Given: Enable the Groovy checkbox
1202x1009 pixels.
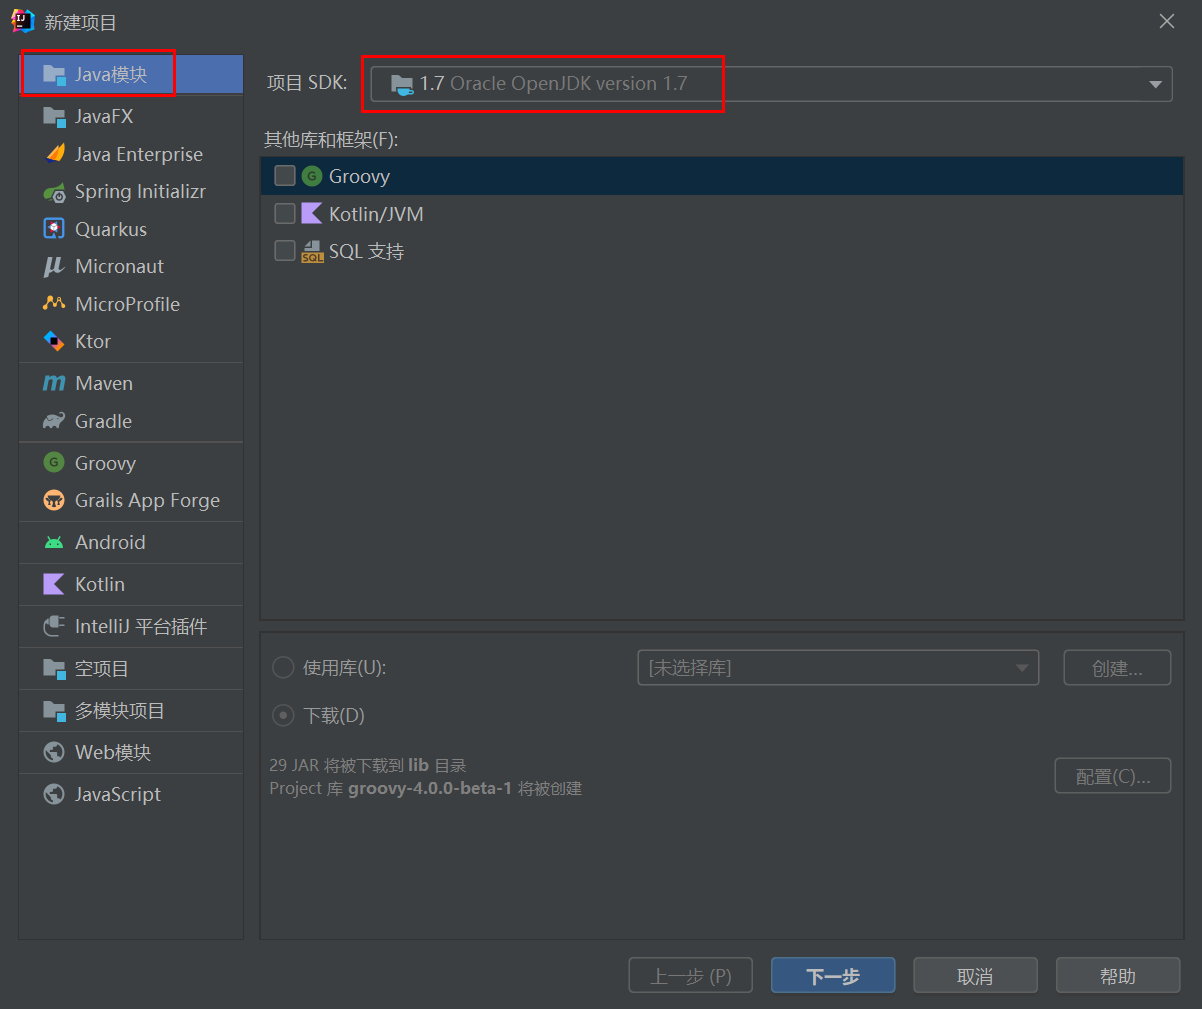Looking at the screenshot, I should pyautogui.click(x=285, y=176).
